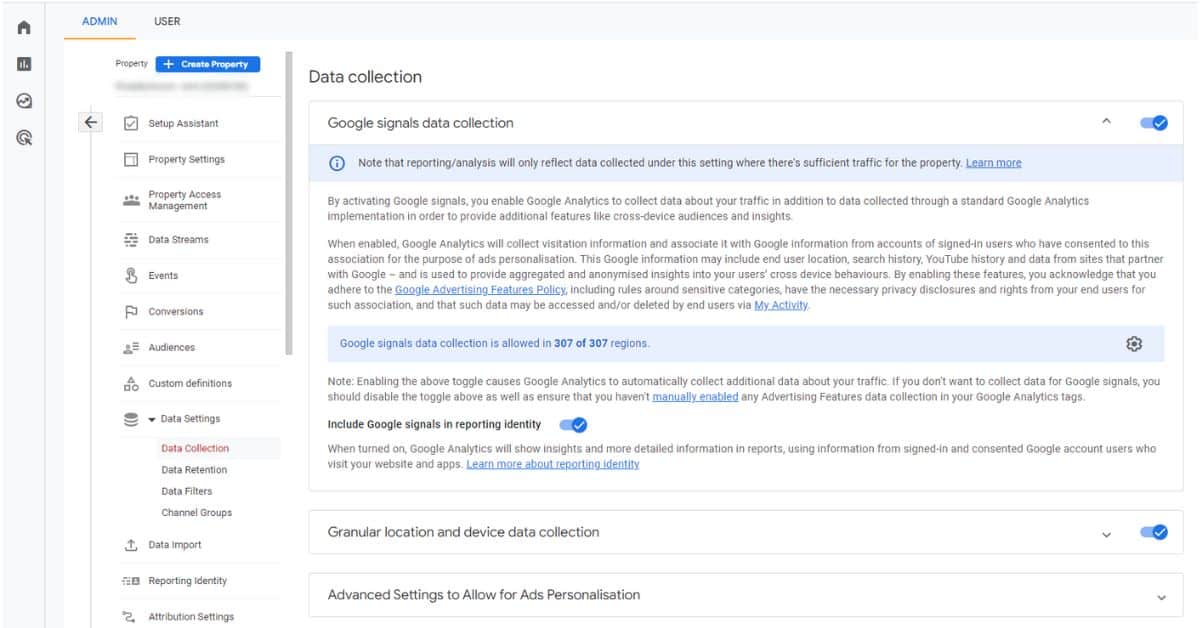Switch to the USER tab
The width and height of the screenshot is (1200, 628).
[167, 20]
